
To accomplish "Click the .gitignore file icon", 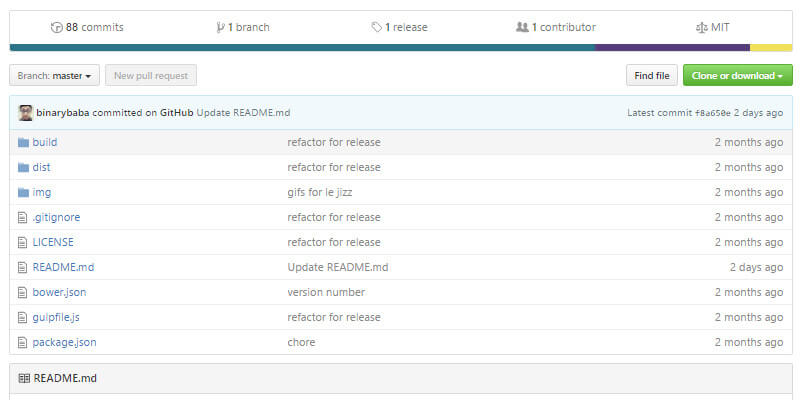I will pyautogui.click(x=24, y=217).
